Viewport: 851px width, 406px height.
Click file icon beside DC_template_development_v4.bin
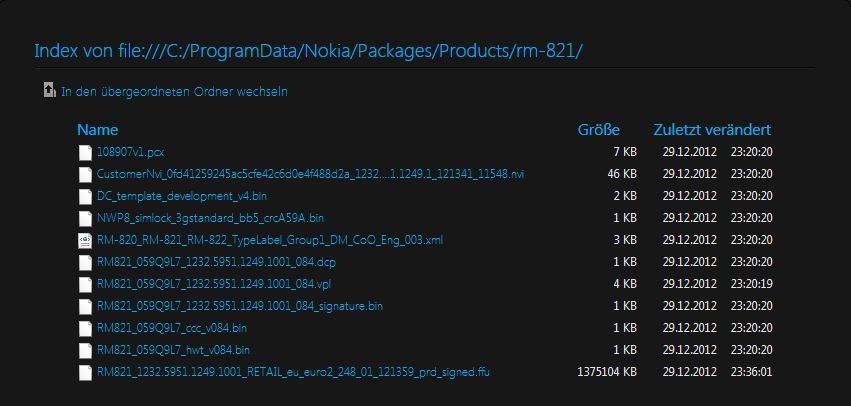pyautogui.click(x=85, y=196)
